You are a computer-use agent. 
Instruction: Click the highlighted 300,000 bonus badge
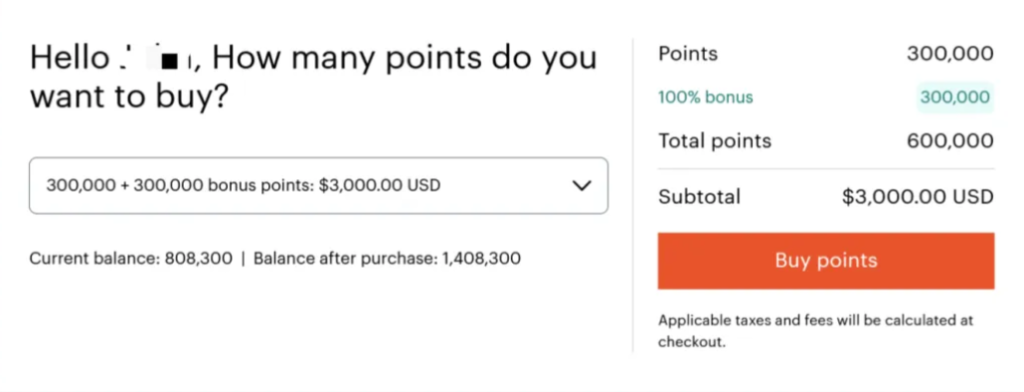(955, 97)
